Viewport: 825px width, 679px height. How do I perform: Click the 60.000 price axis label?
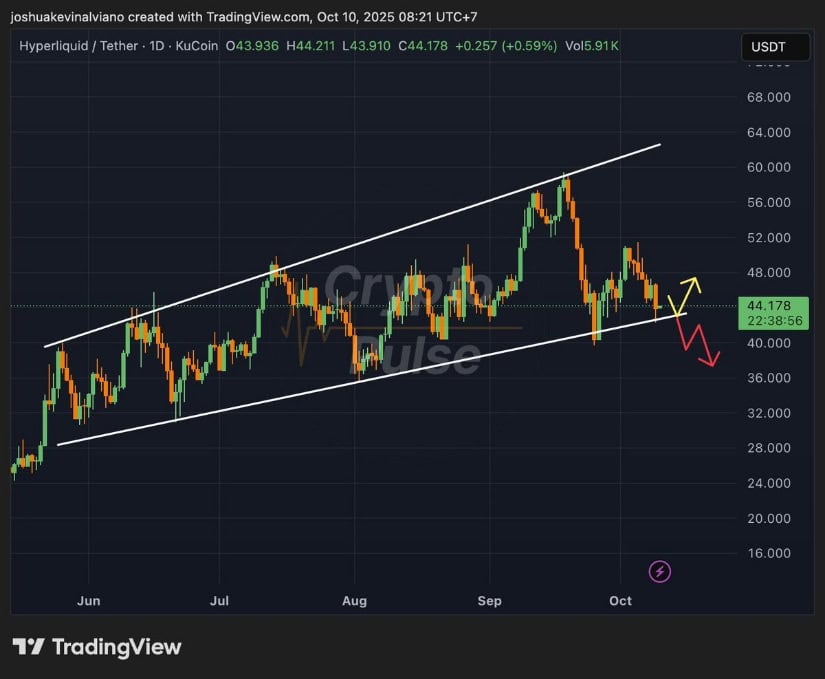click(x=767, y=167)
